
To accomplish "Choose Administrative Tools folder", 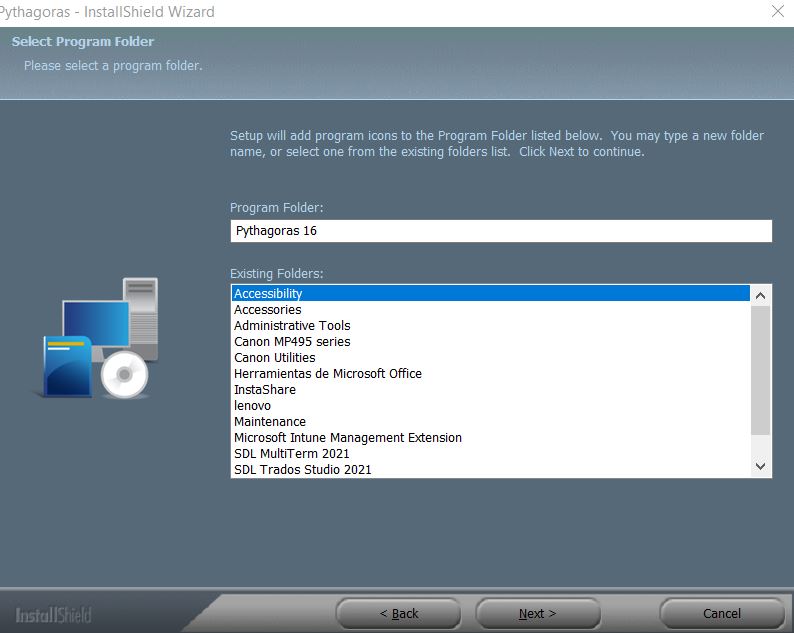I will pyautogui.click(x=491, y=326).
